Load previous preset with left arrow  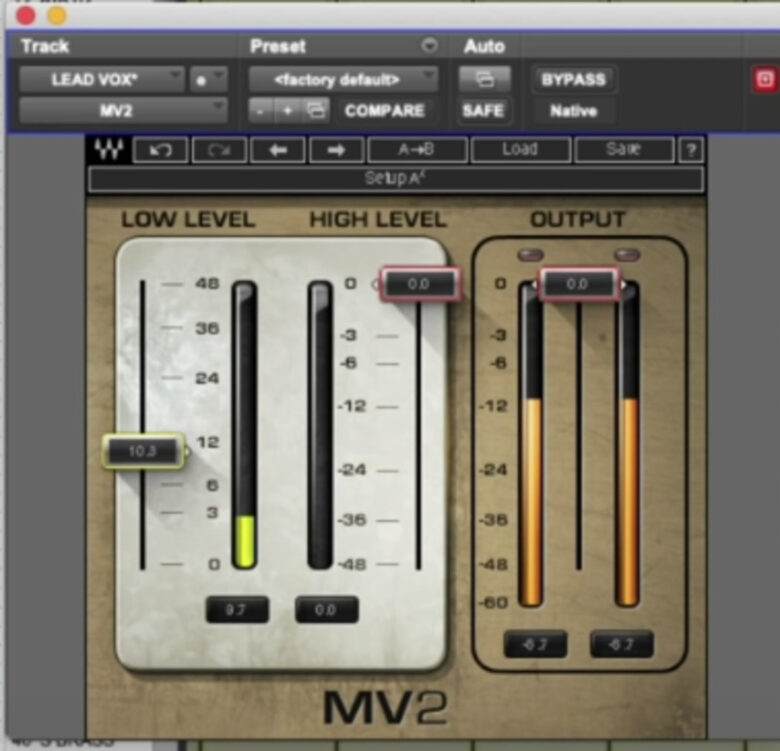(278, 150)
